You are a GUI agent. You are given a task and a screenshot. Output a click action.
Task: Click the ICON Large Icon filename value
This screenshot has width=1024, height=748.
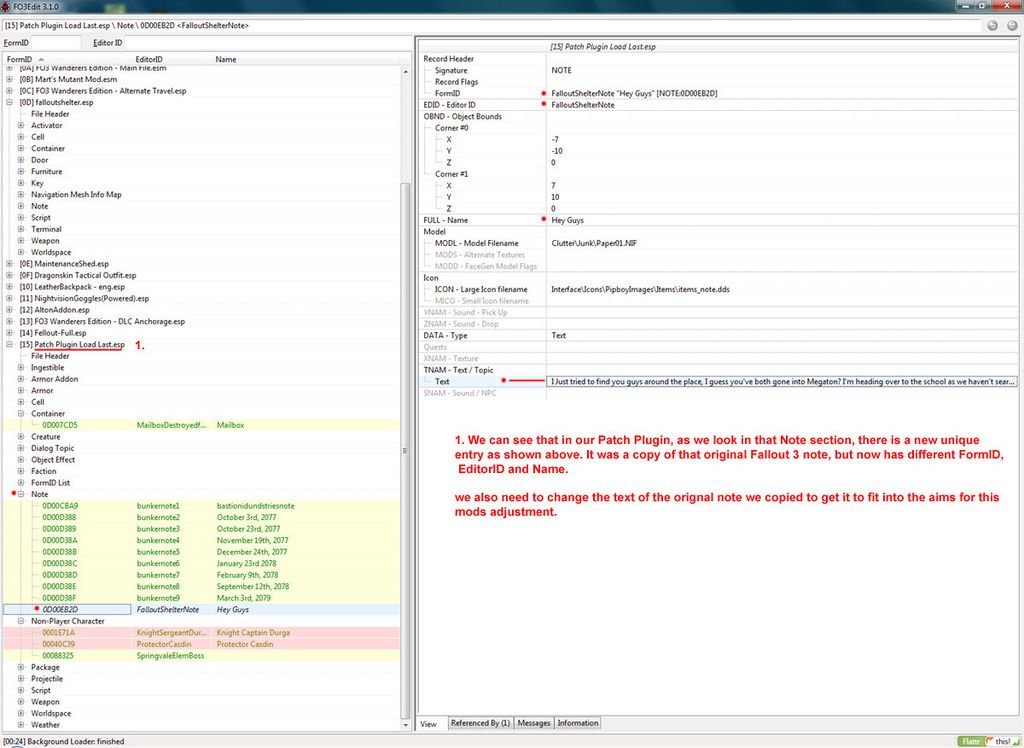coord(640,289)
